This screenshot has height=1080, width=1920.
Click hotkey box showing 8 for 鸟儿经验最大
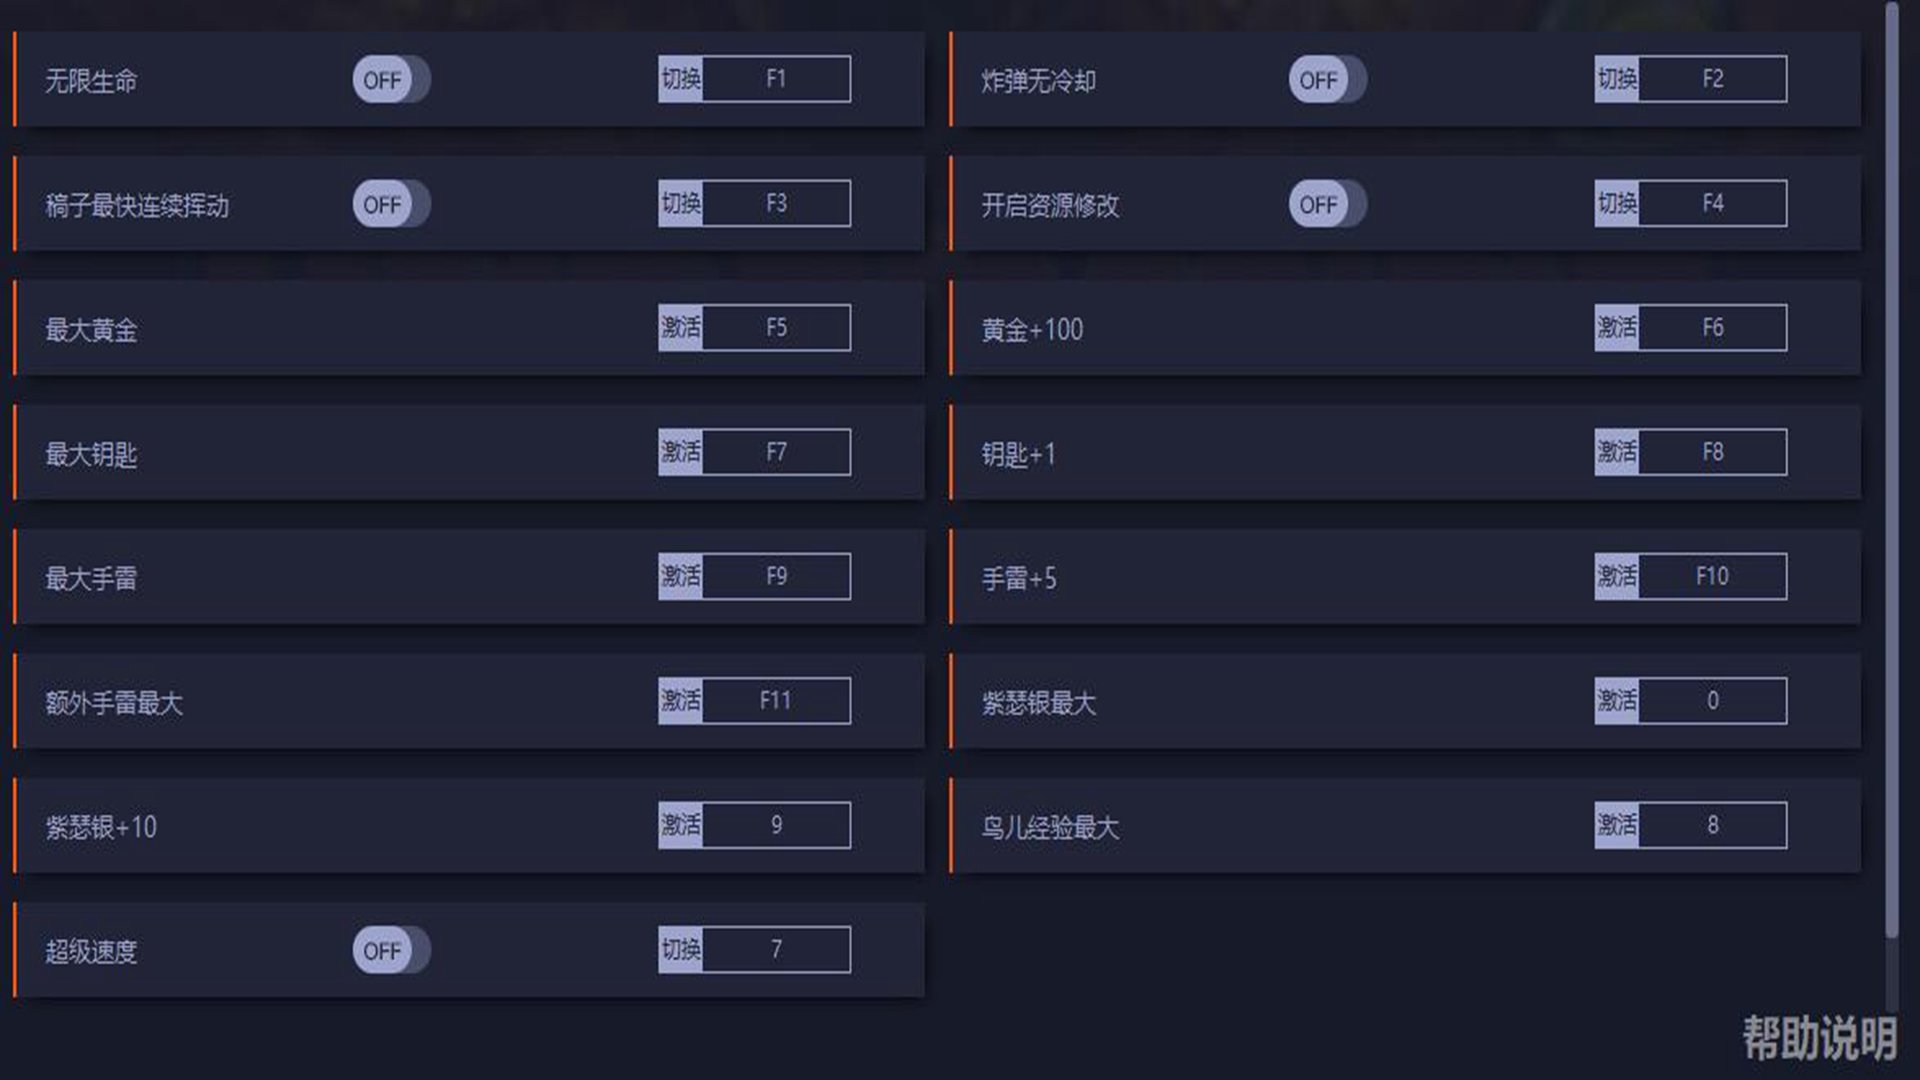point(1712,825)
